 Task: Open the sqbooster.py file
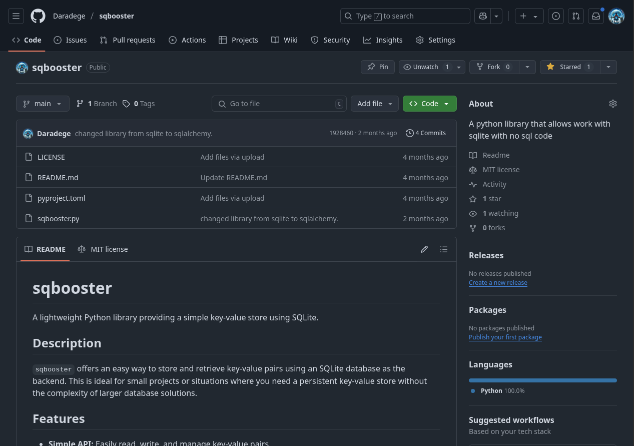click(x=58, y=218)
